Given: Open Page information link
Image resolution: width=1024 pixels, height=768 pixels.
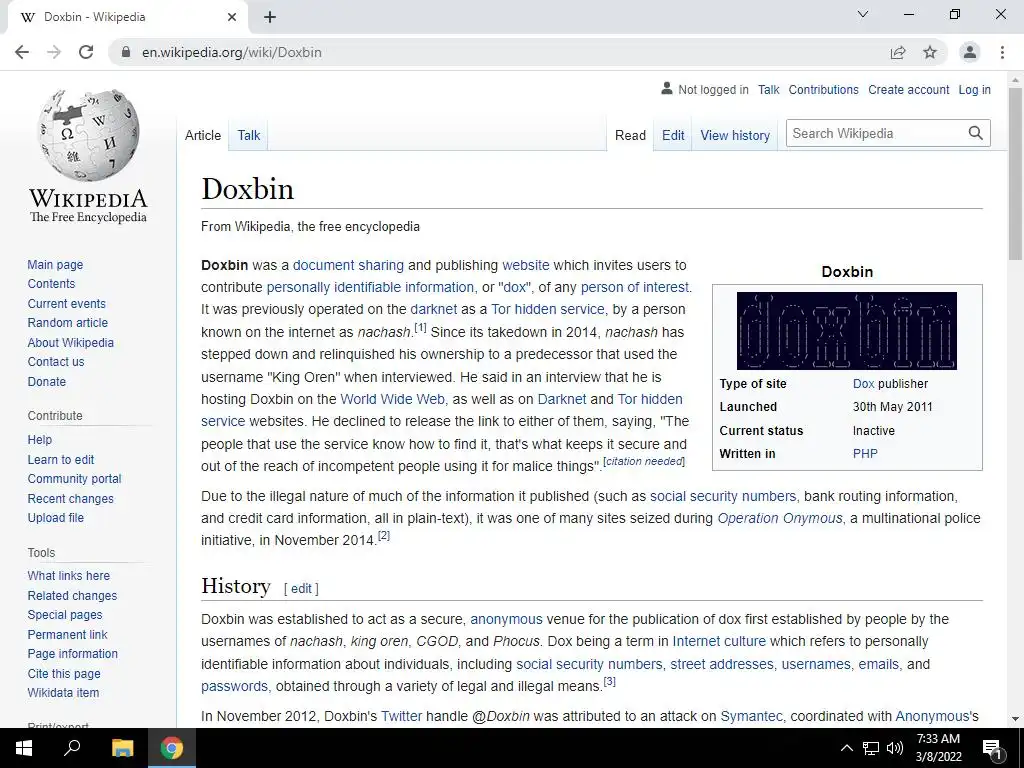Looking at the screenshot, I should 72,653.
